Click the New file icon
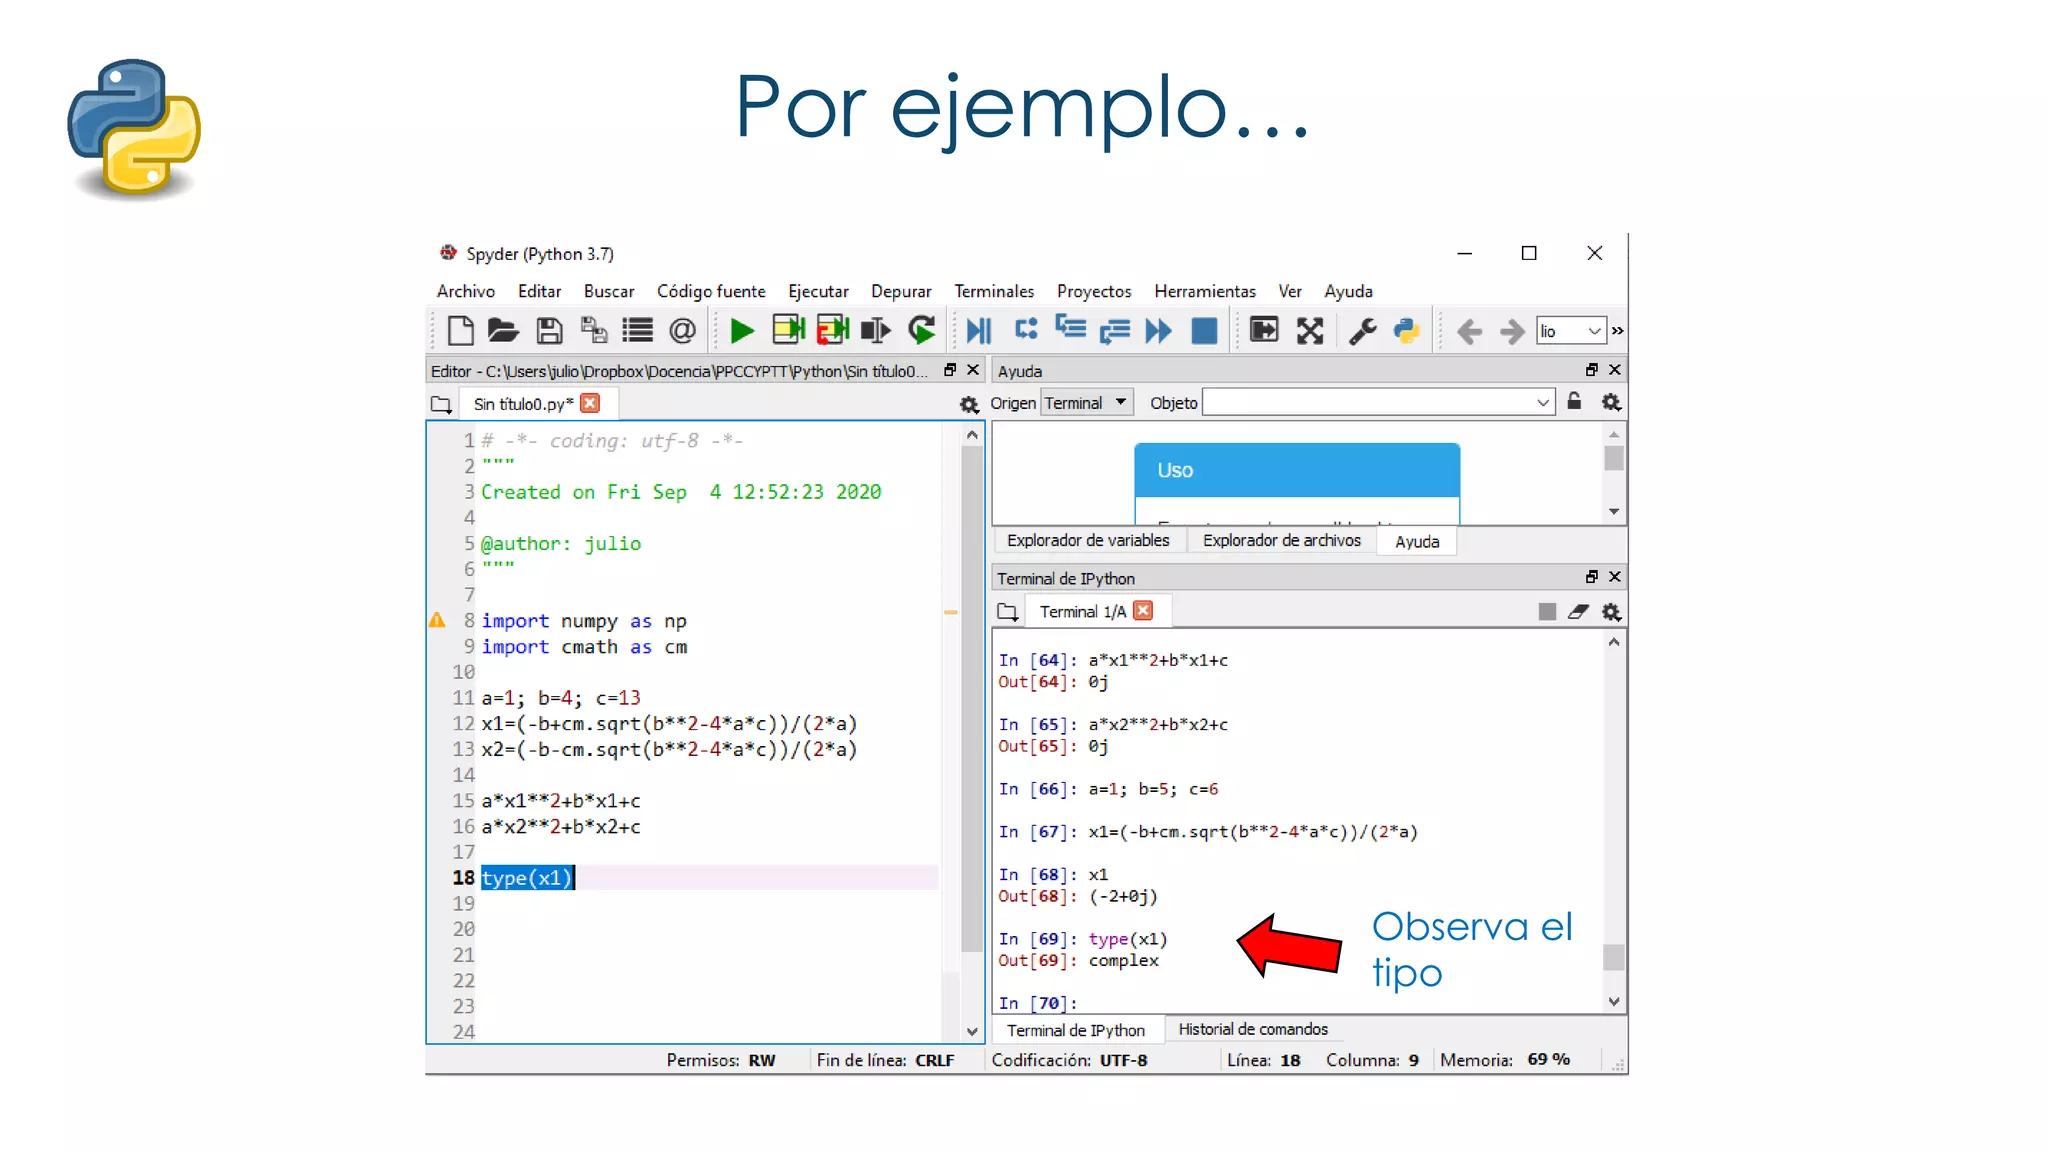This screenshot has width=2048, height=1152. click(460, 331)
